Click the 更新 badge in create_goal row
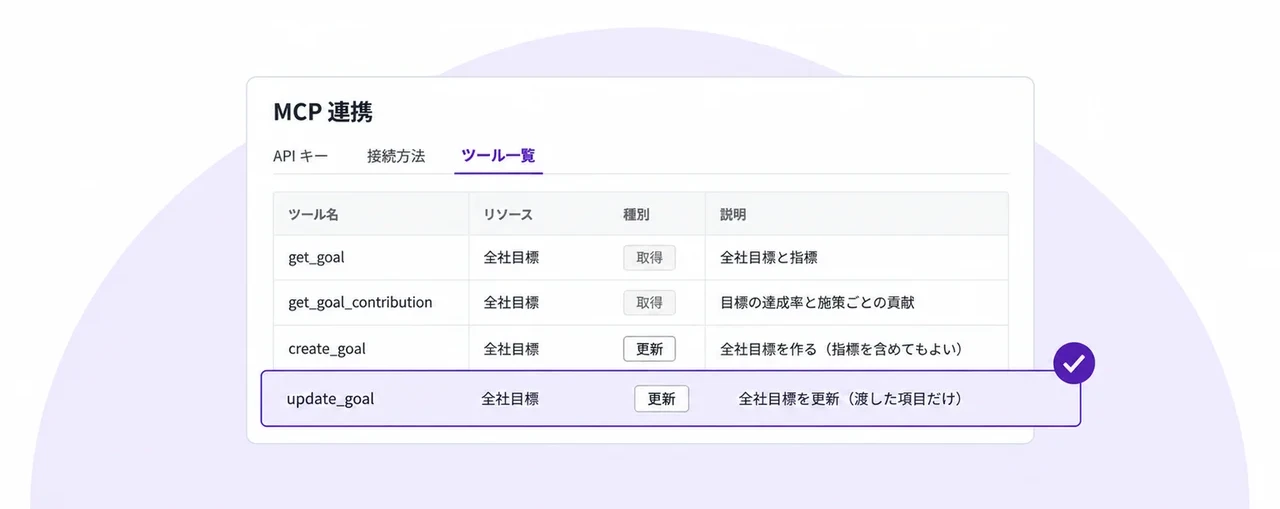The height and width of the screenshot is (509, 1280). click(x=649, y=349)
